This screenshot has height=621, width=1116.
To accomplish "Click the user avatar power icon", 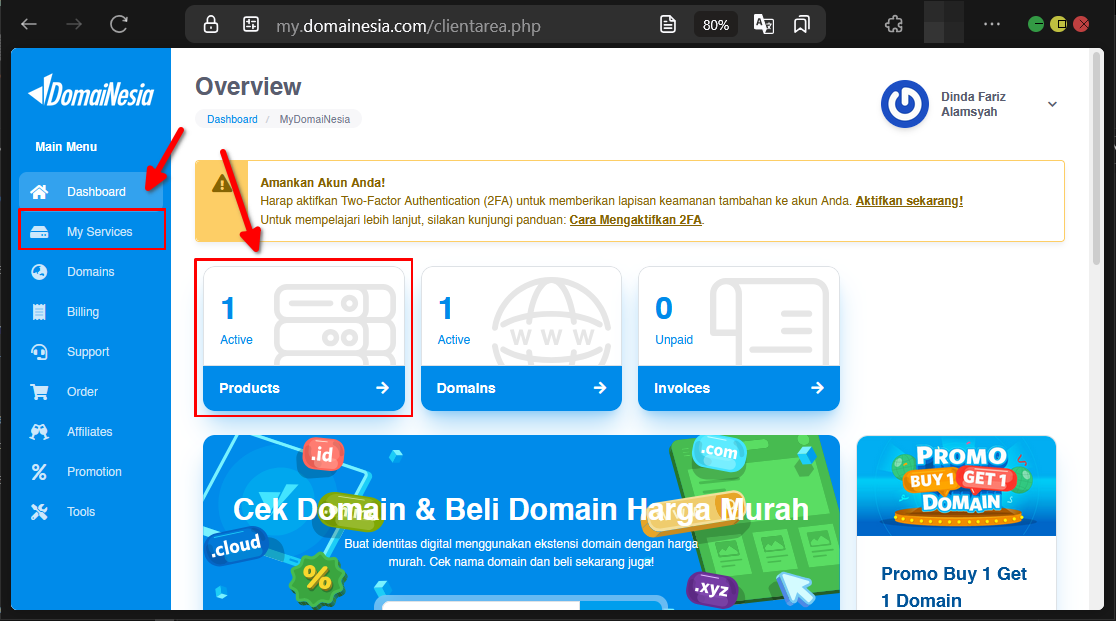I will click(905, 104).
